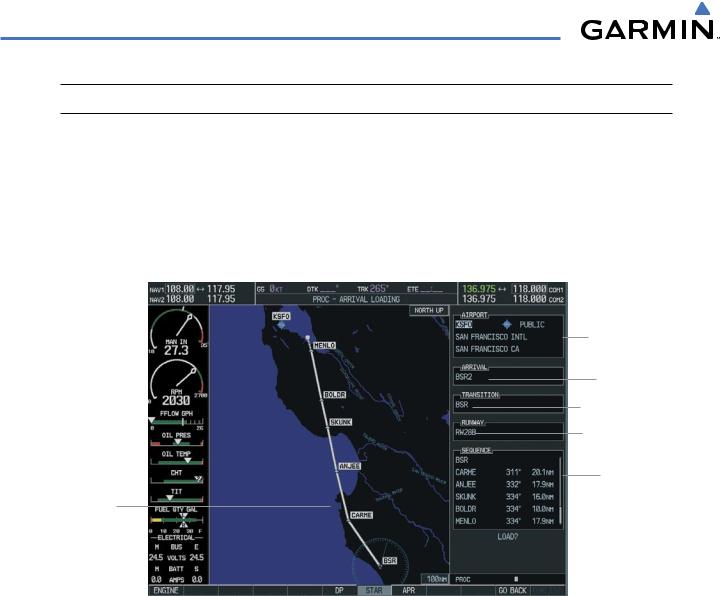Click the NAV frequency transfer arrow
Viewport: 722px width, 596px height.
tap(201, 289)
